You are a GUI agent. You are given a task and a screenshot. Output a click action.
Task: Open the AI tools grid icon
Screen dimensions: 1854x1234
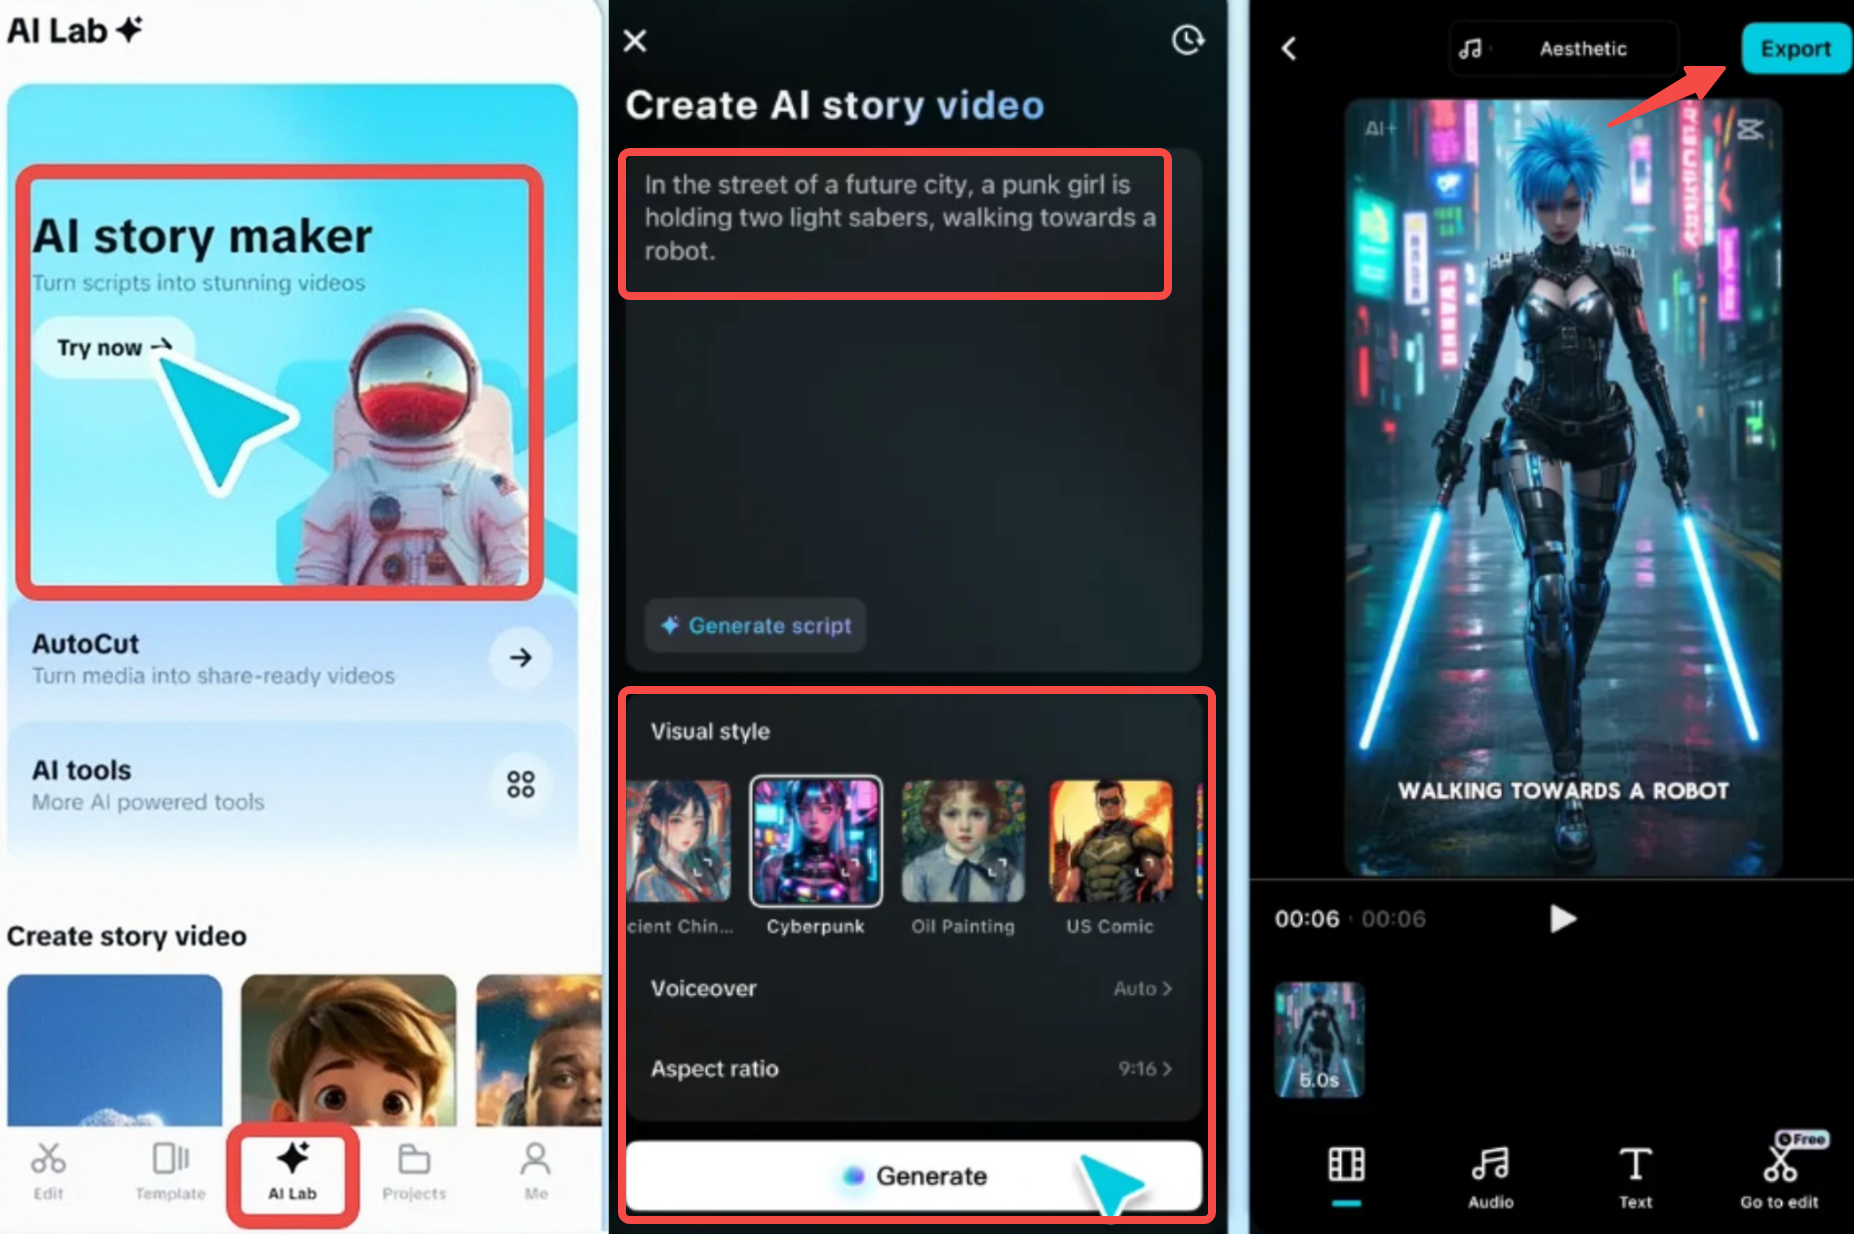click(520, 784)
